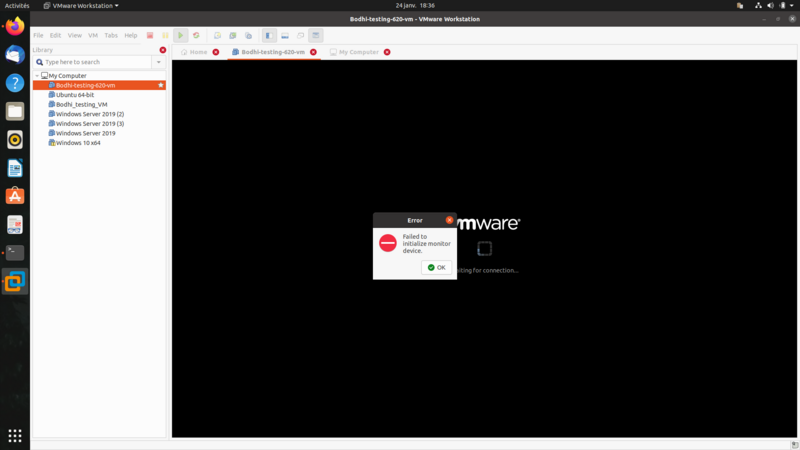Viewport: 800px width, 450px height.
Task: Click OK in the Error dialog
Action: tap(437, 267)
